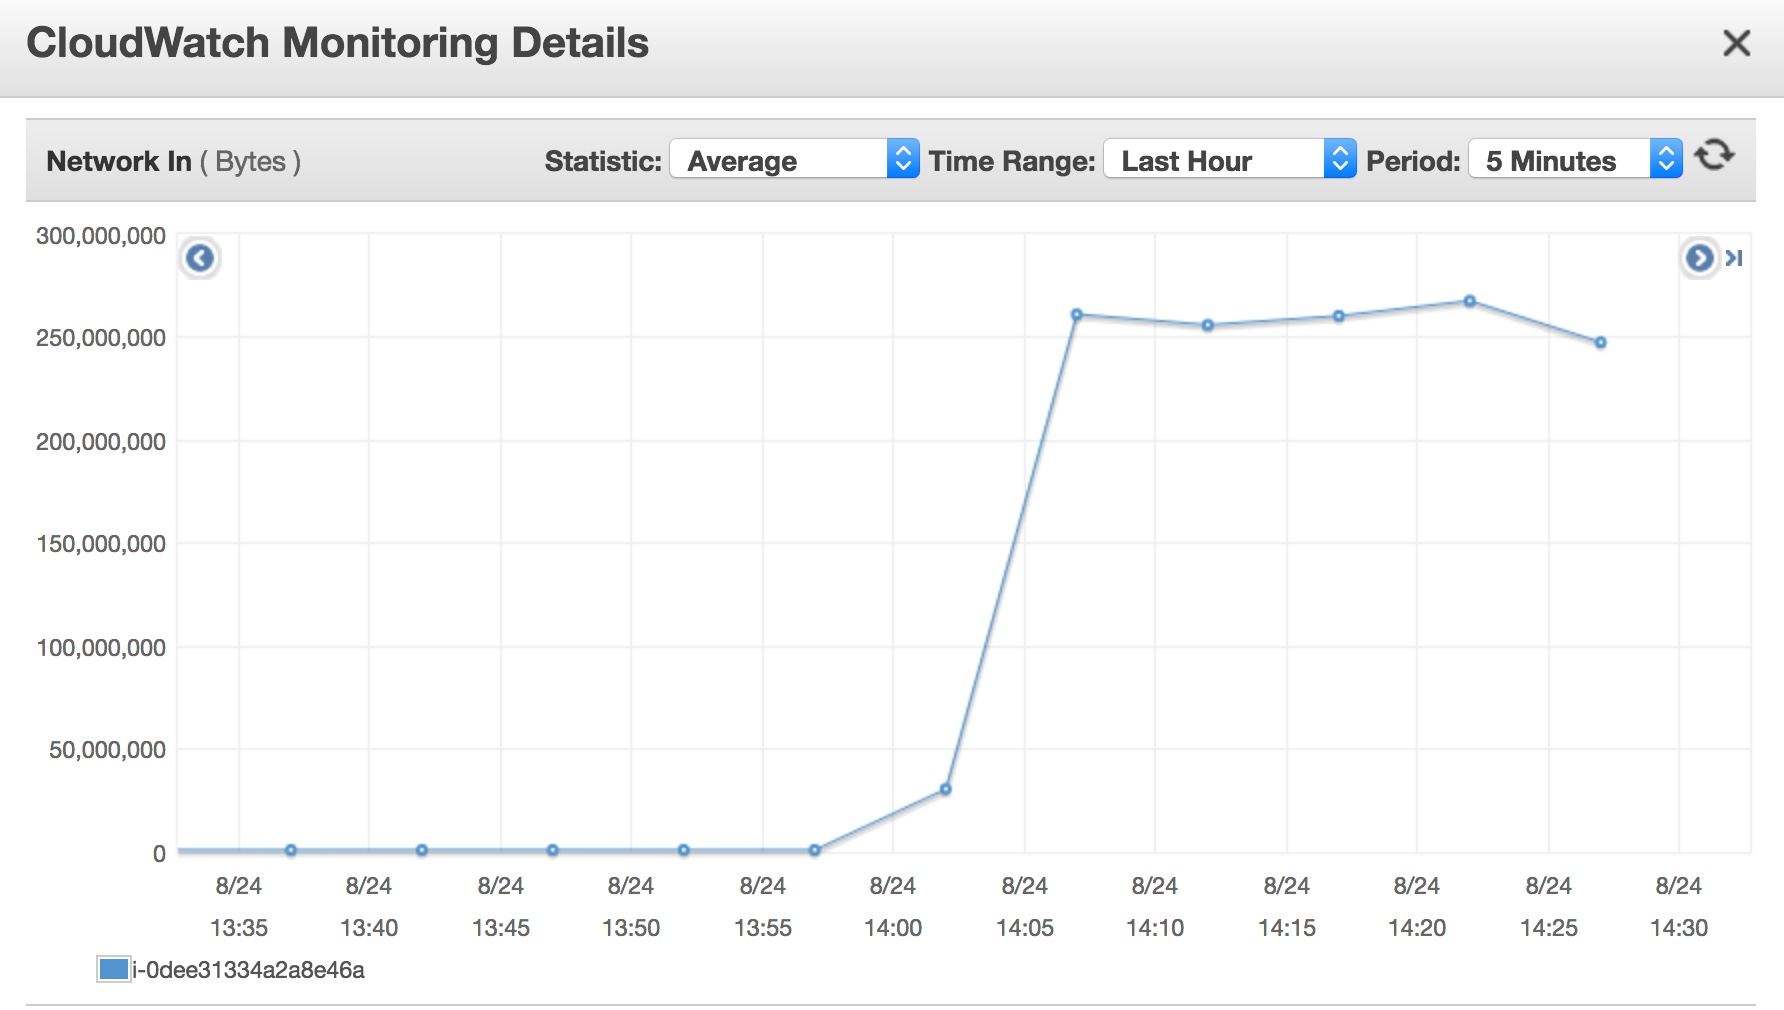
Task: Click the data point near 13:52
Action: pyautogui.click(x=684, y=850)
